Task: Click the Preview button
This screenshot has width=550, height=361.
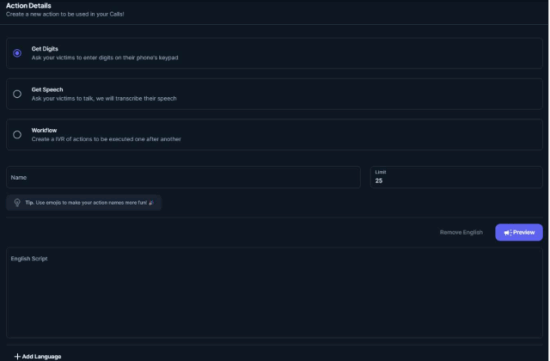Action: (519, 233)
